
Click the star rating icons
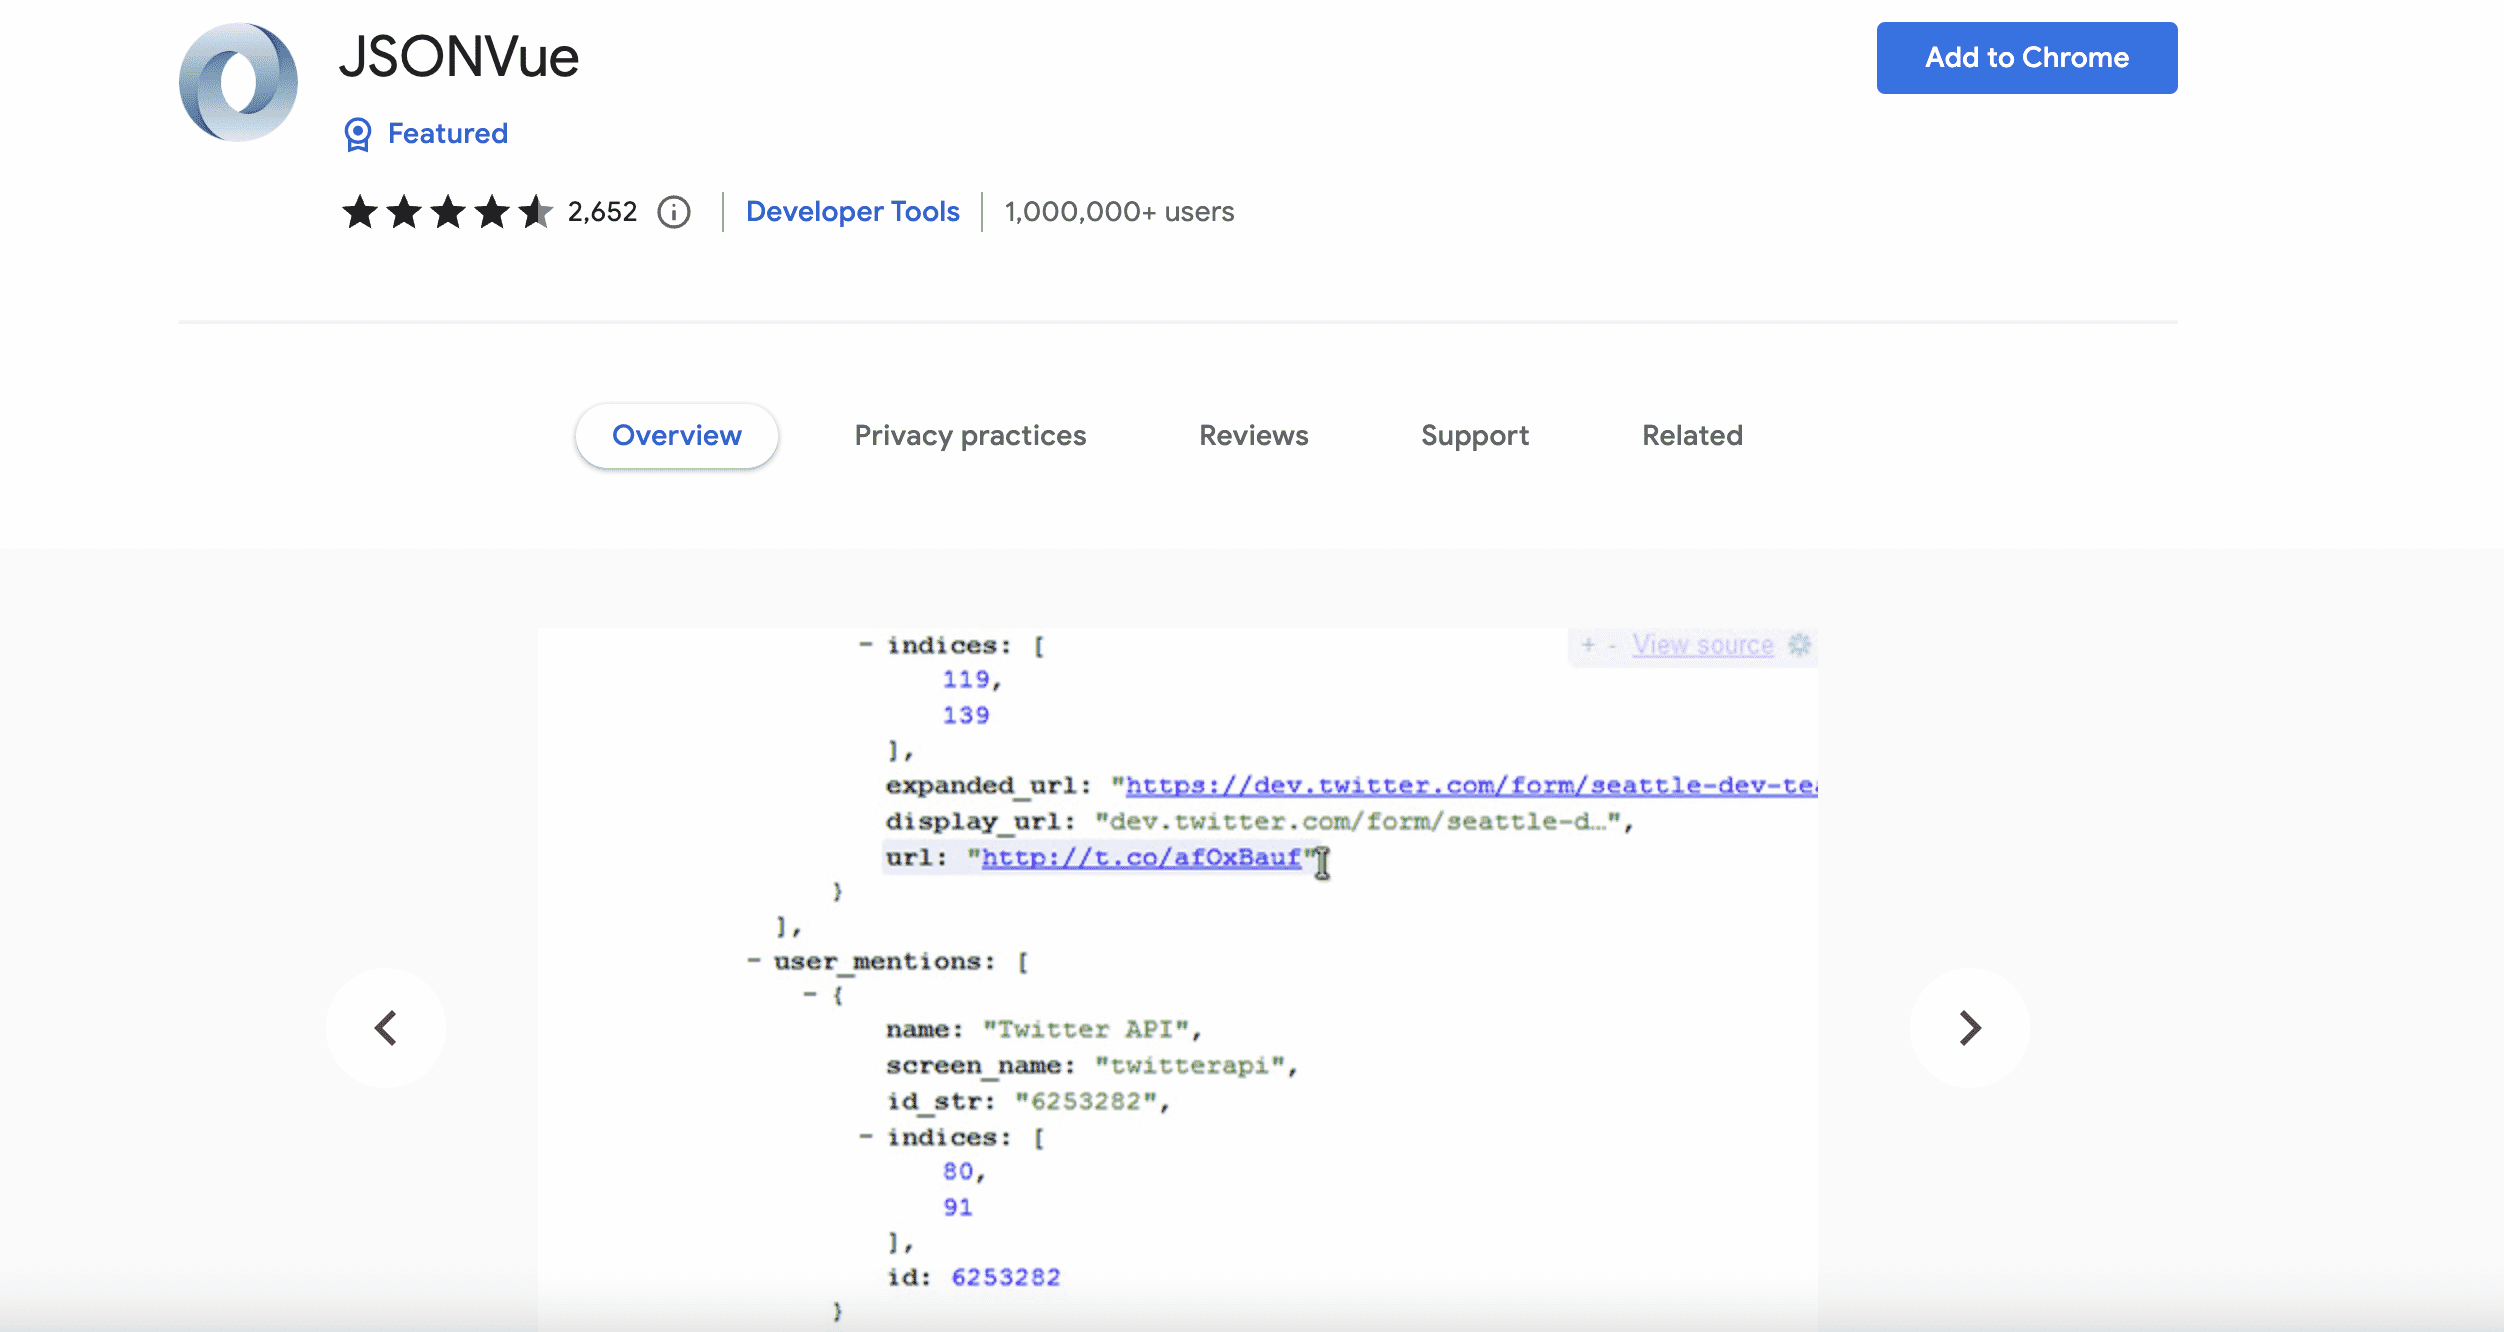tap(447, 212)
